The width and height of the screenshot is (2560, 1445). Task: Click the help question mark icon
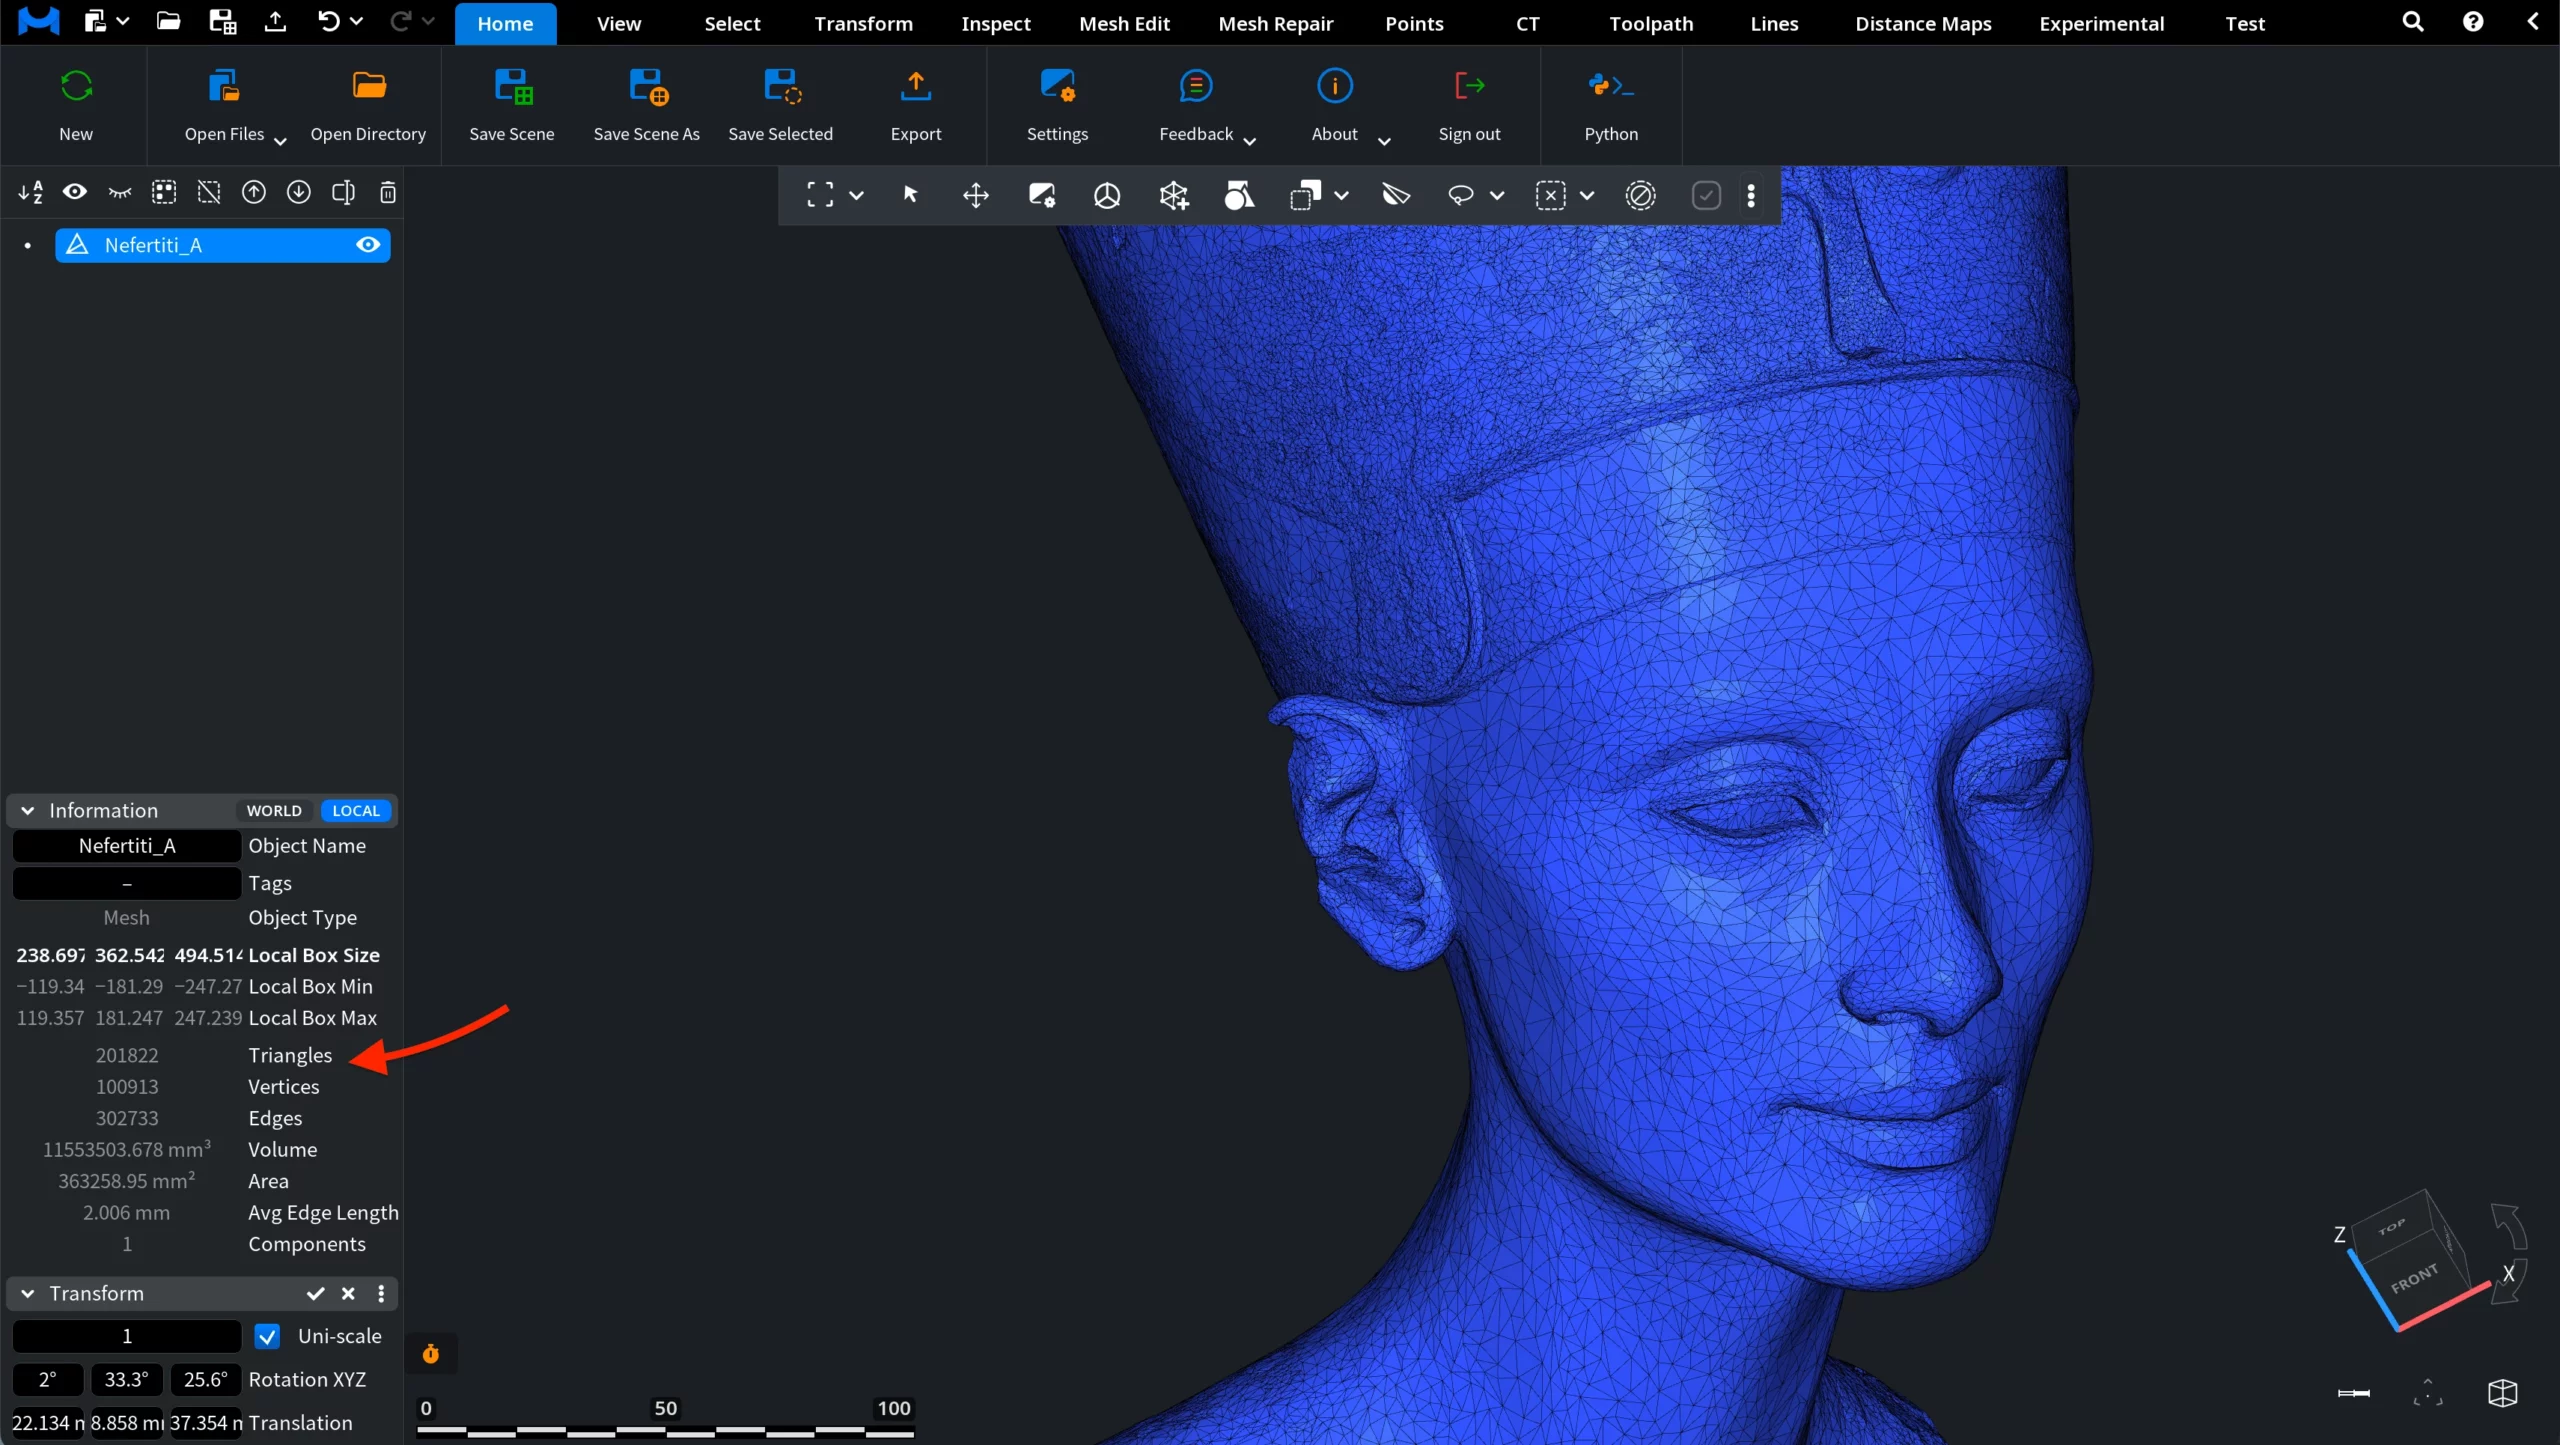click(x=2473, y=22)
